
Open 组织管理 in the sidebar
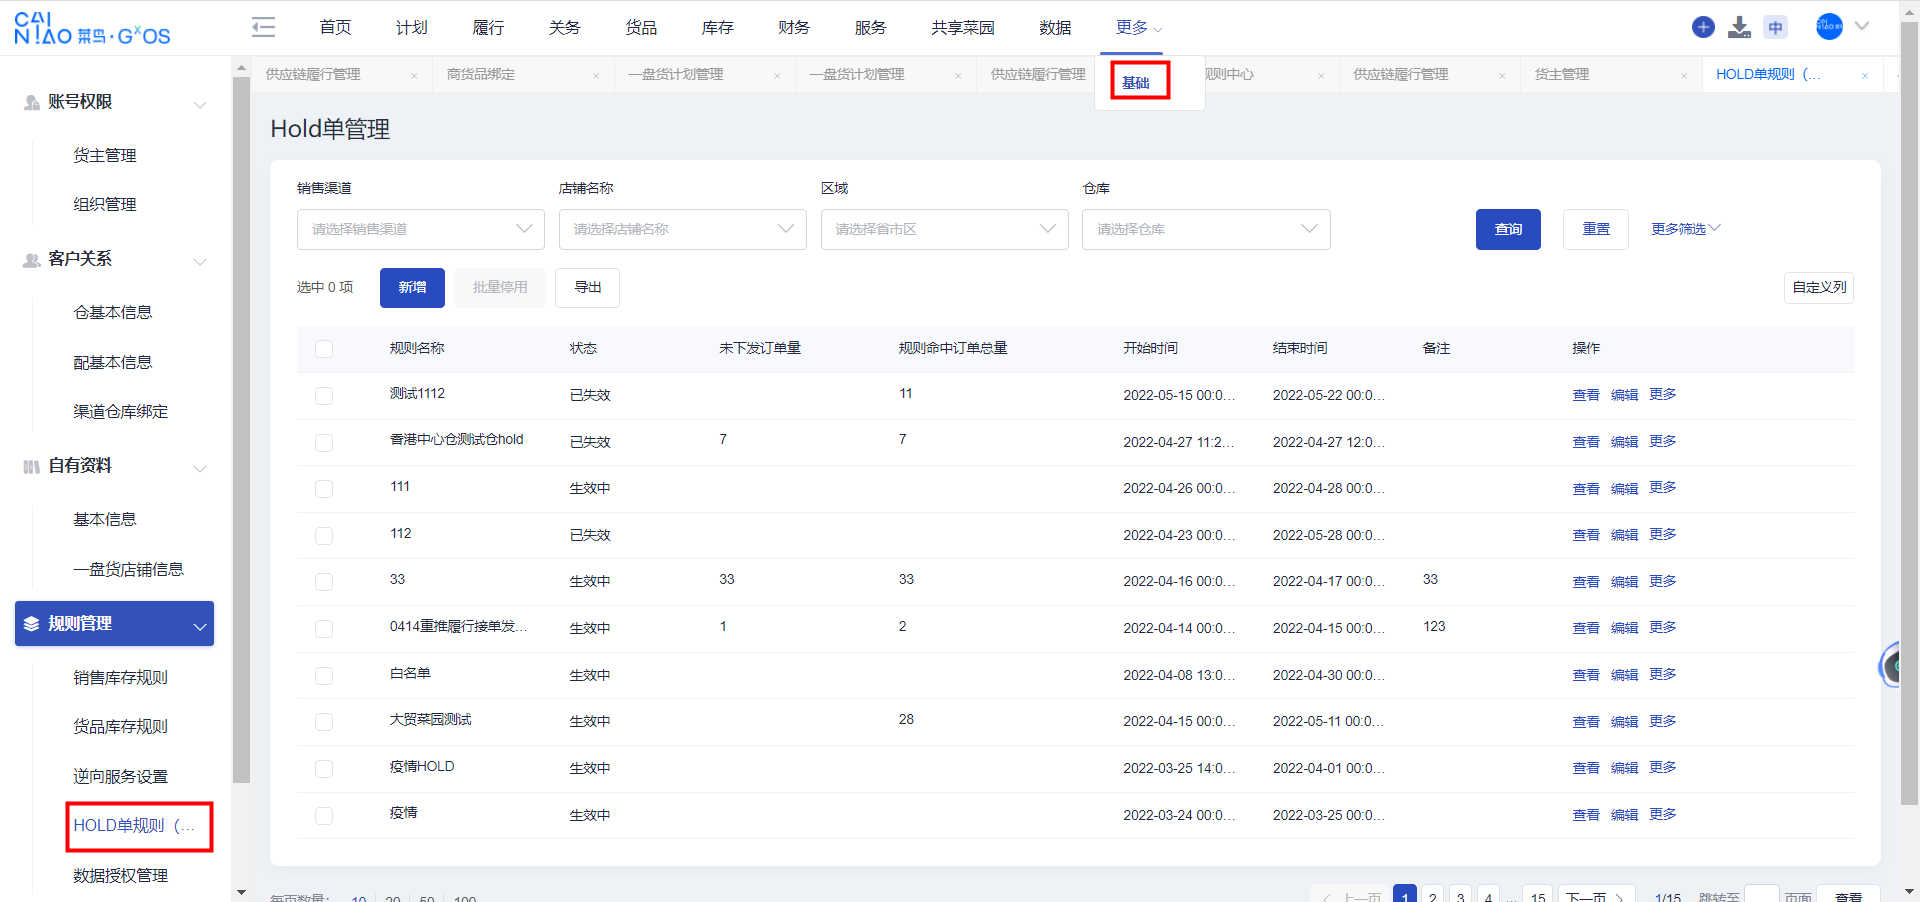click(x=105, y=205)
